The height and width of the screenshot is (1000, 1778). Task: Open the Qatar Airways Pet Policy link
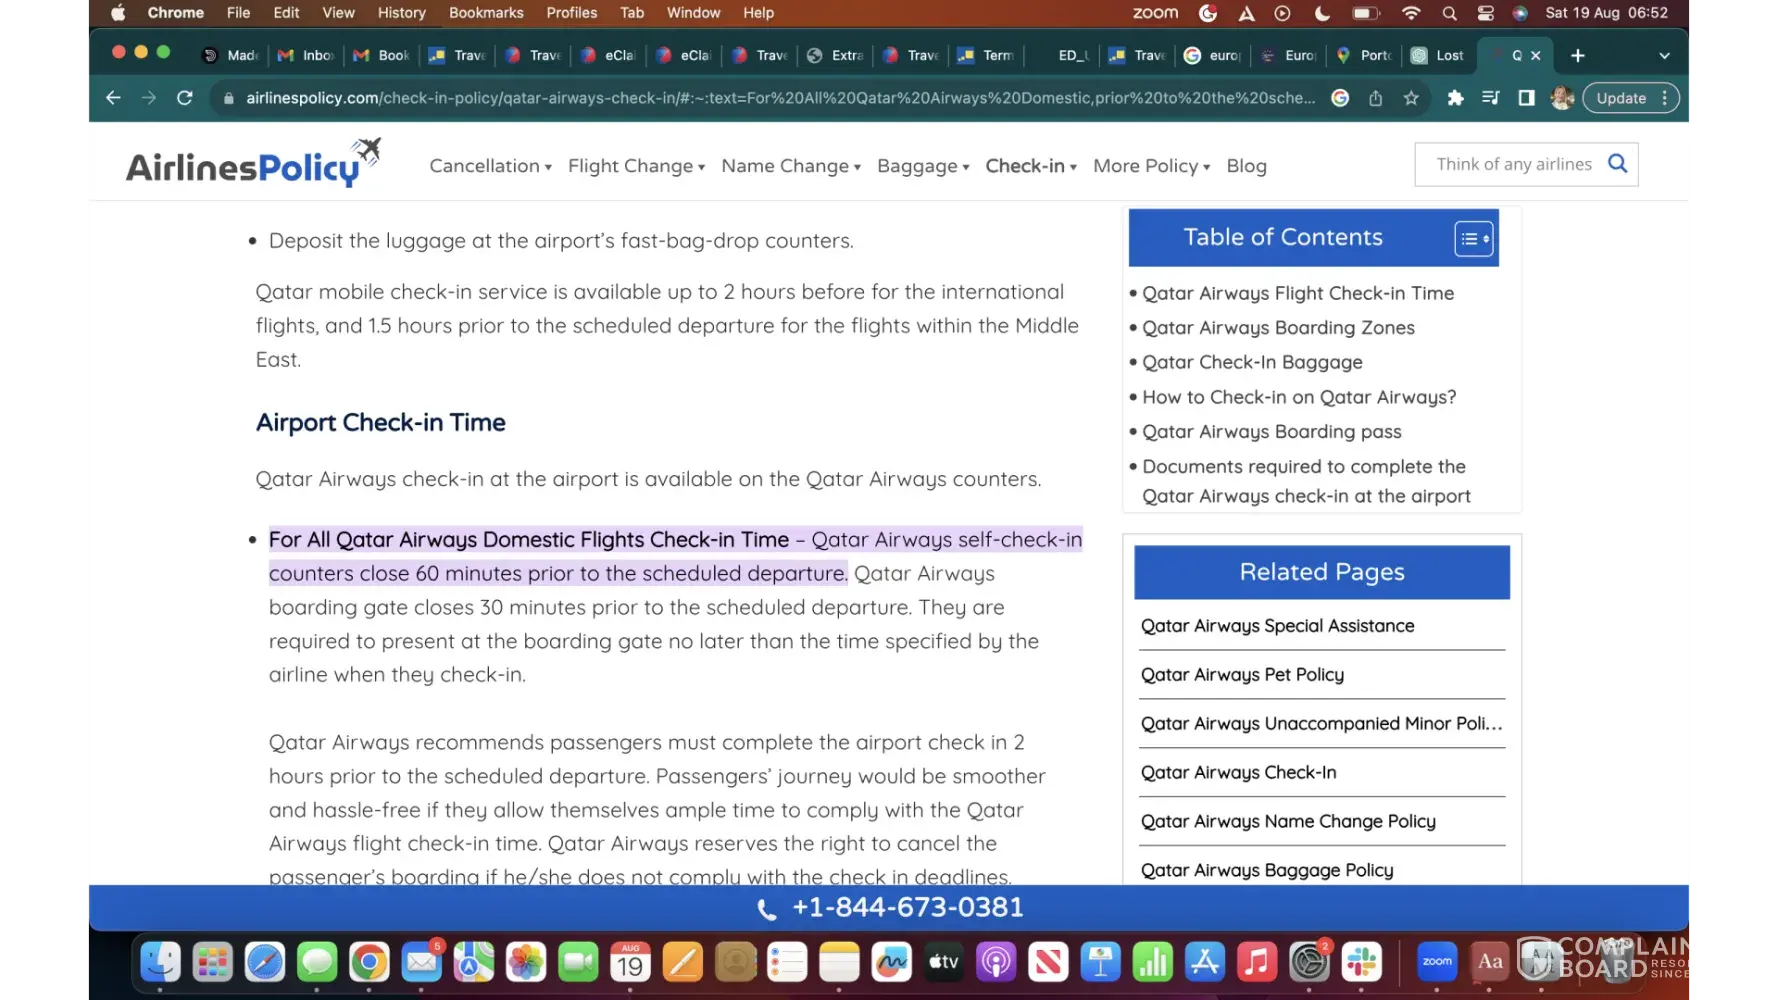(1242, 675)
